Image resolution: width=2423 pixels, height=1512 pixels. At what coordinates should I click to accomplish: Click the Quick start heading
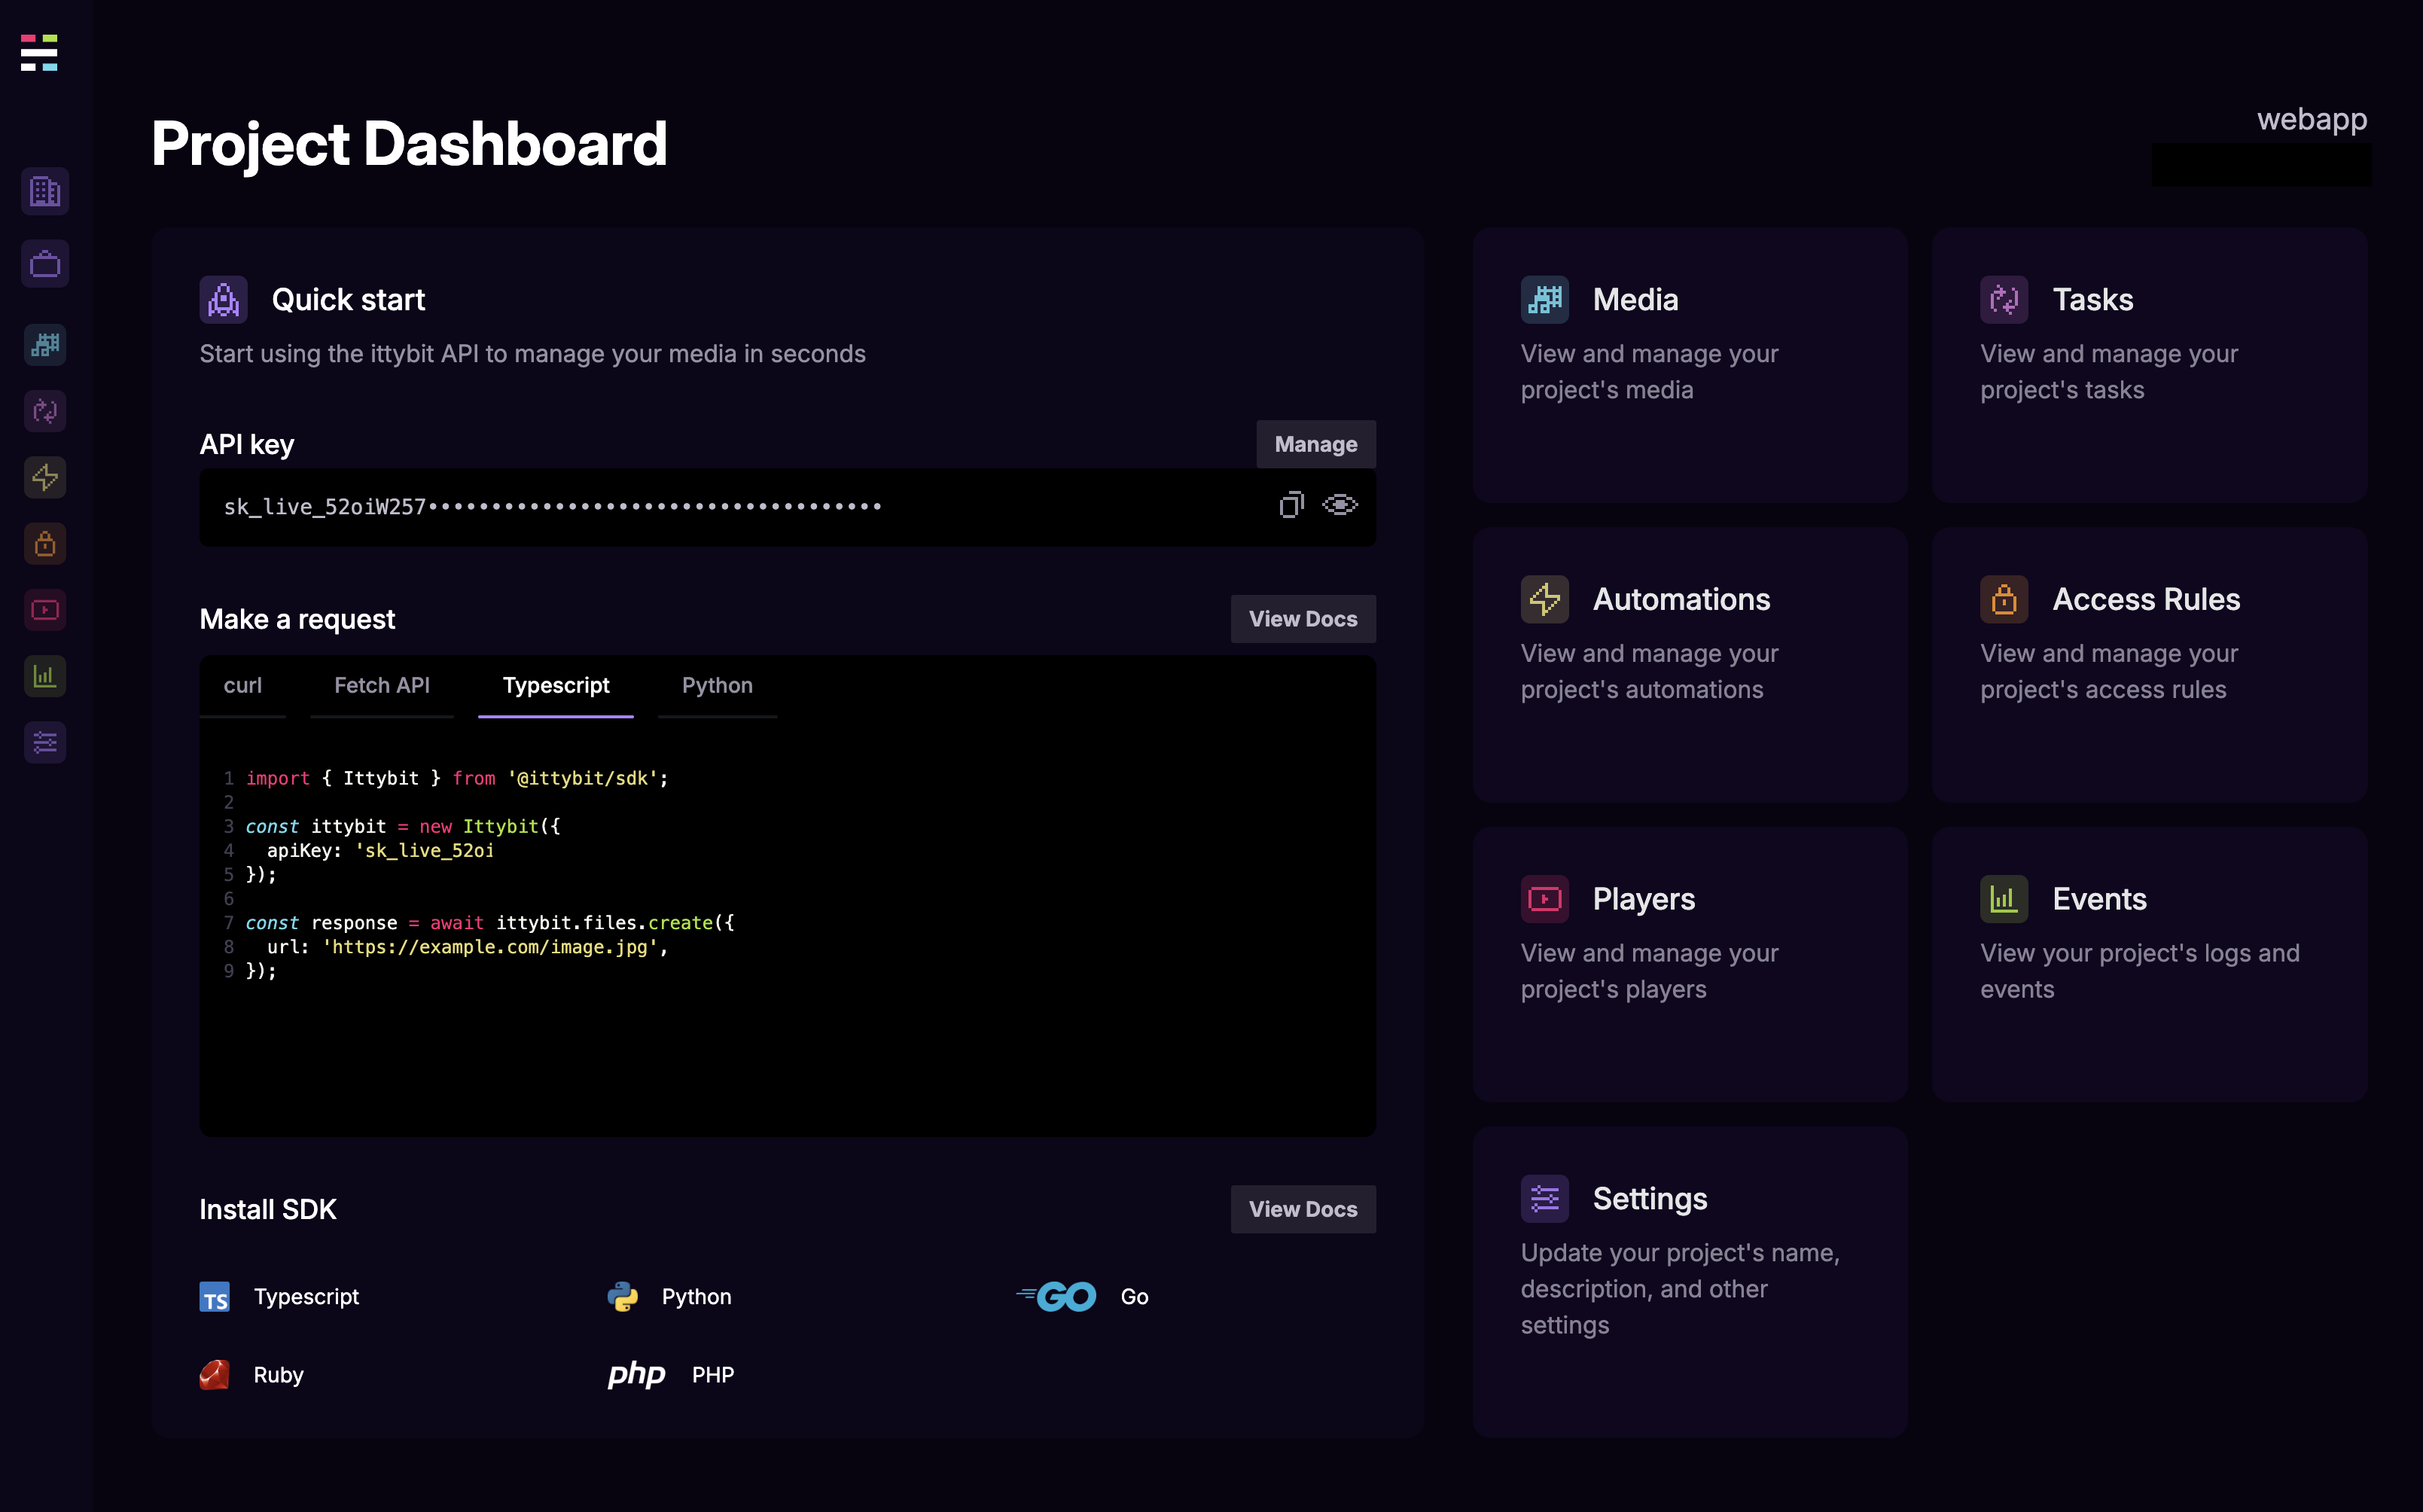click(x=348, y=300)
